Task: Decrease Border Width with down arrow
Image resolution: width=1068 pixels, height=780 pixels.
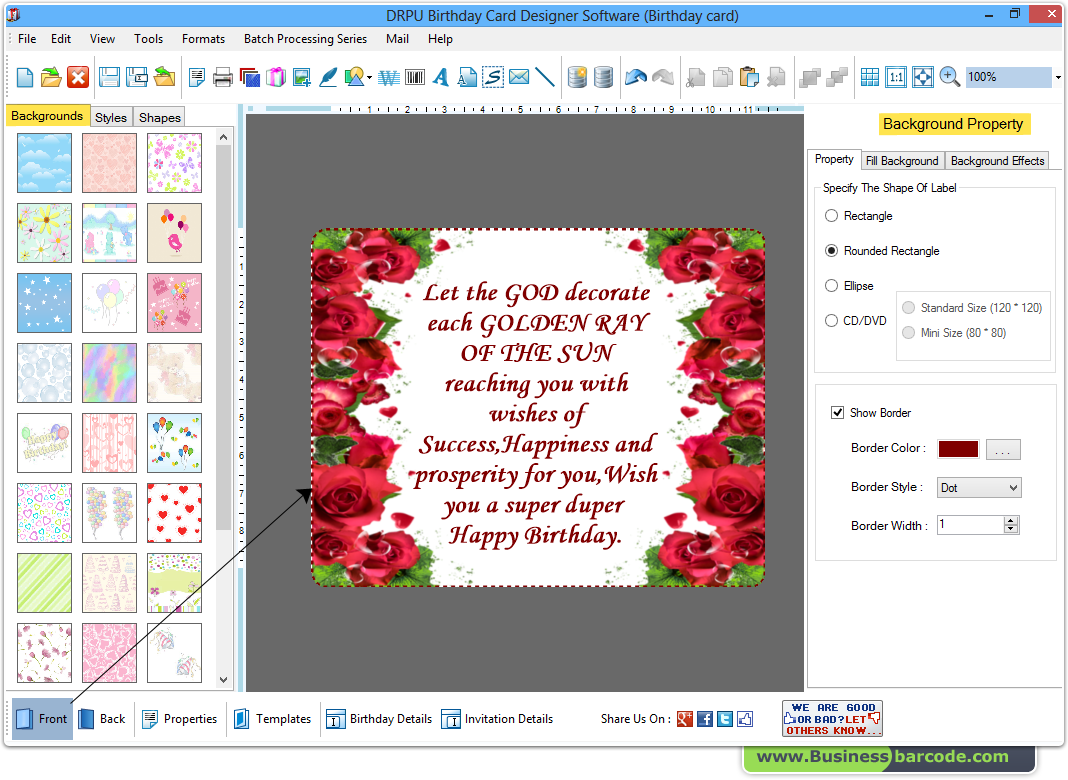Action: [1011, 529]
